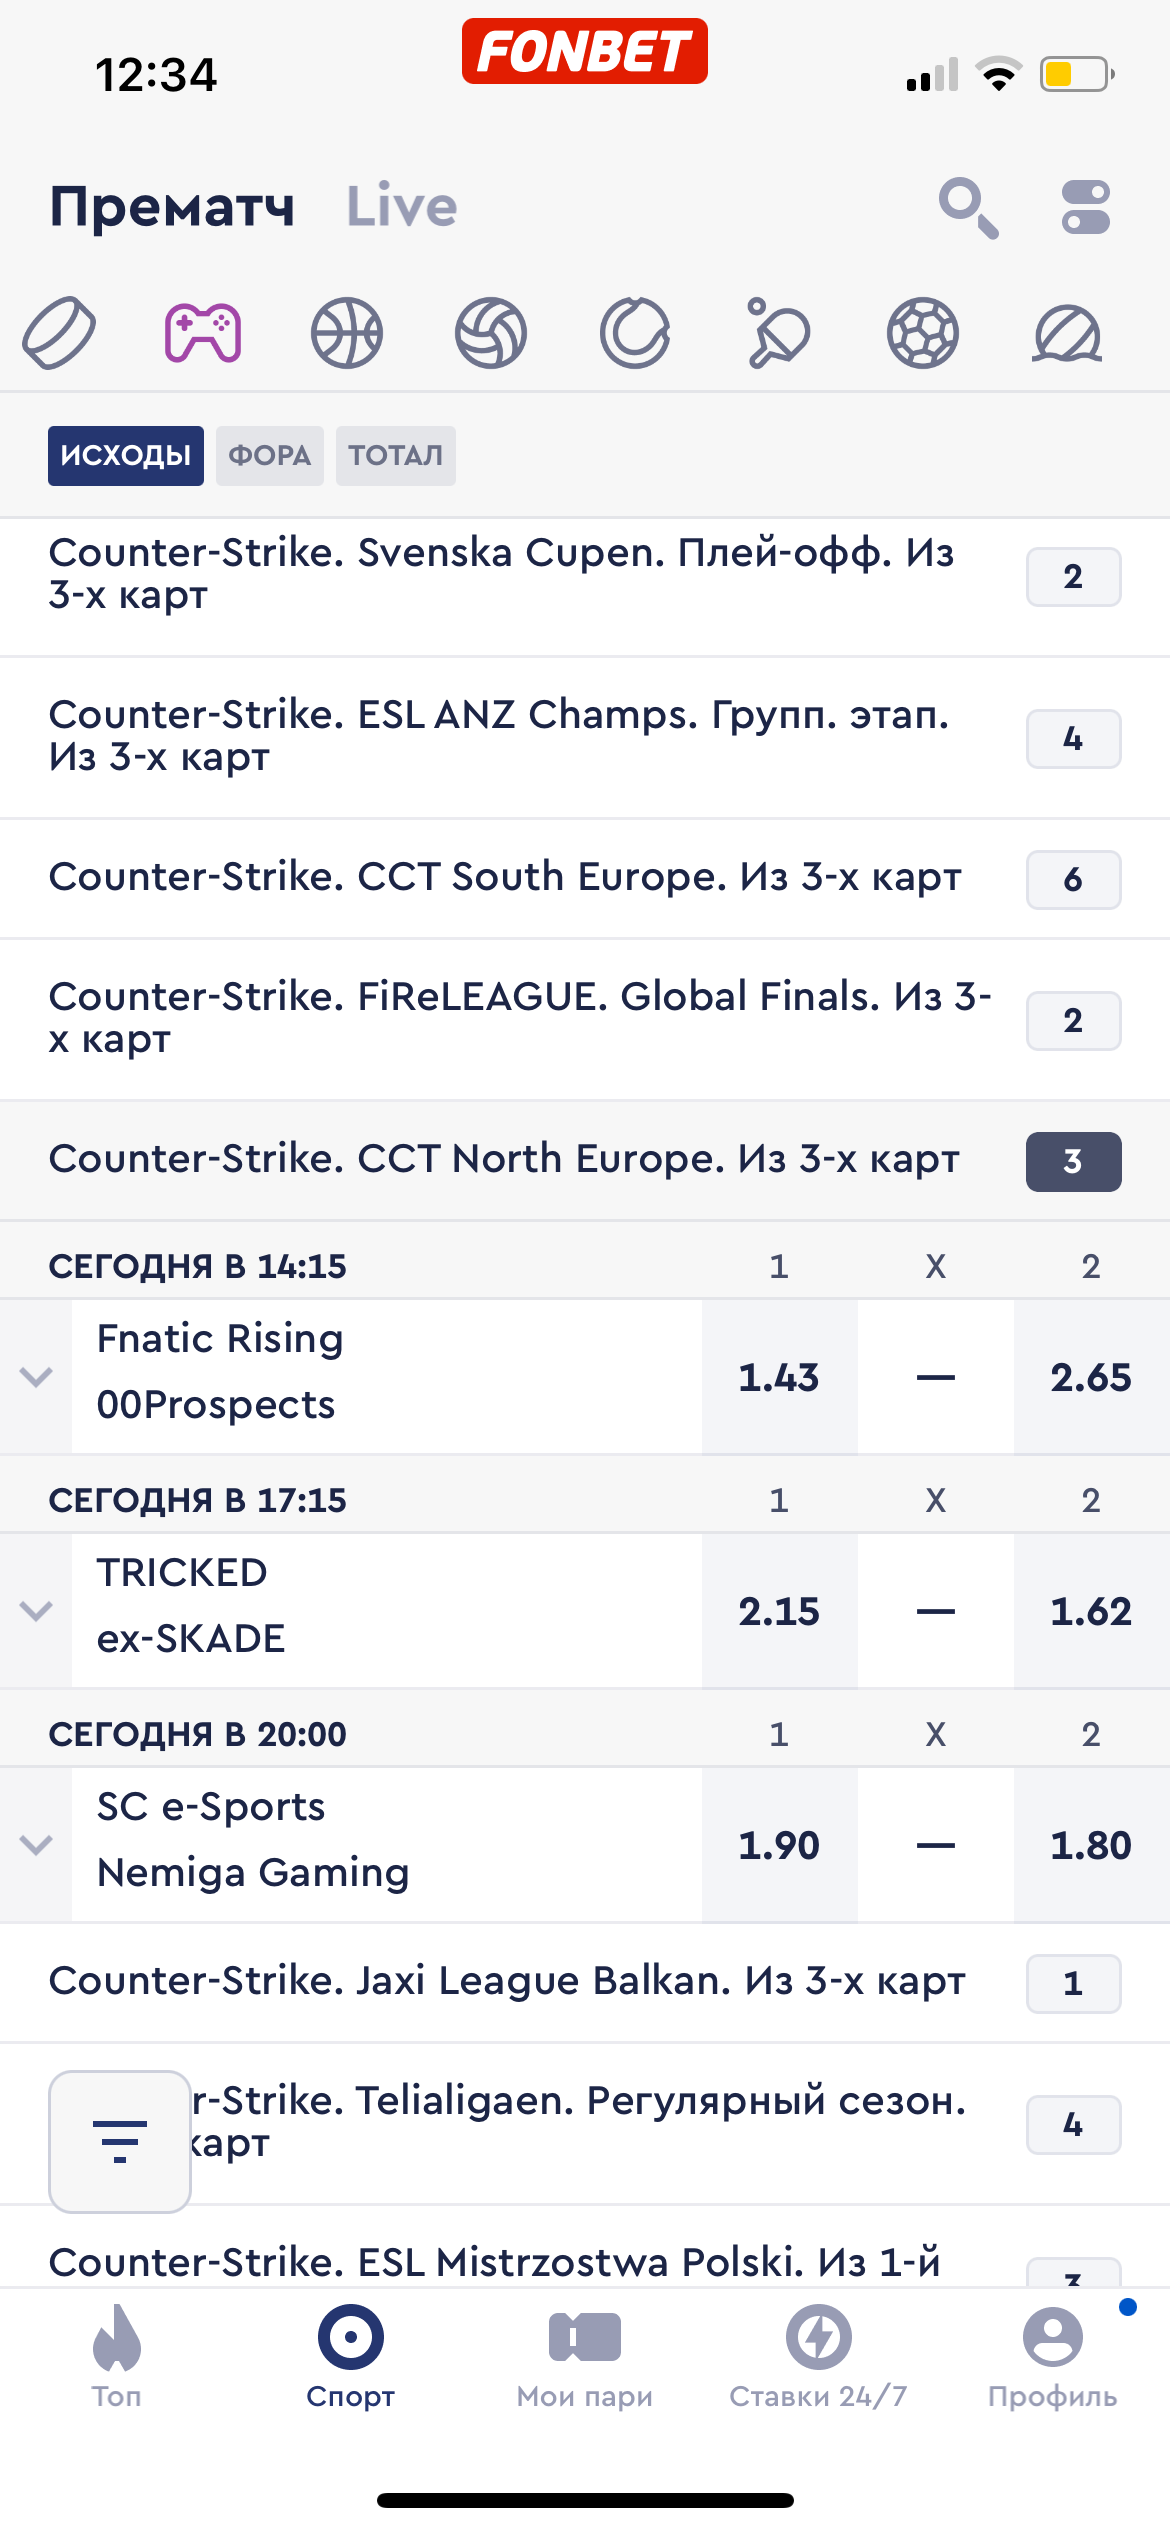
Task: Open the Профиль tab
Action: click(1052, 2357)
